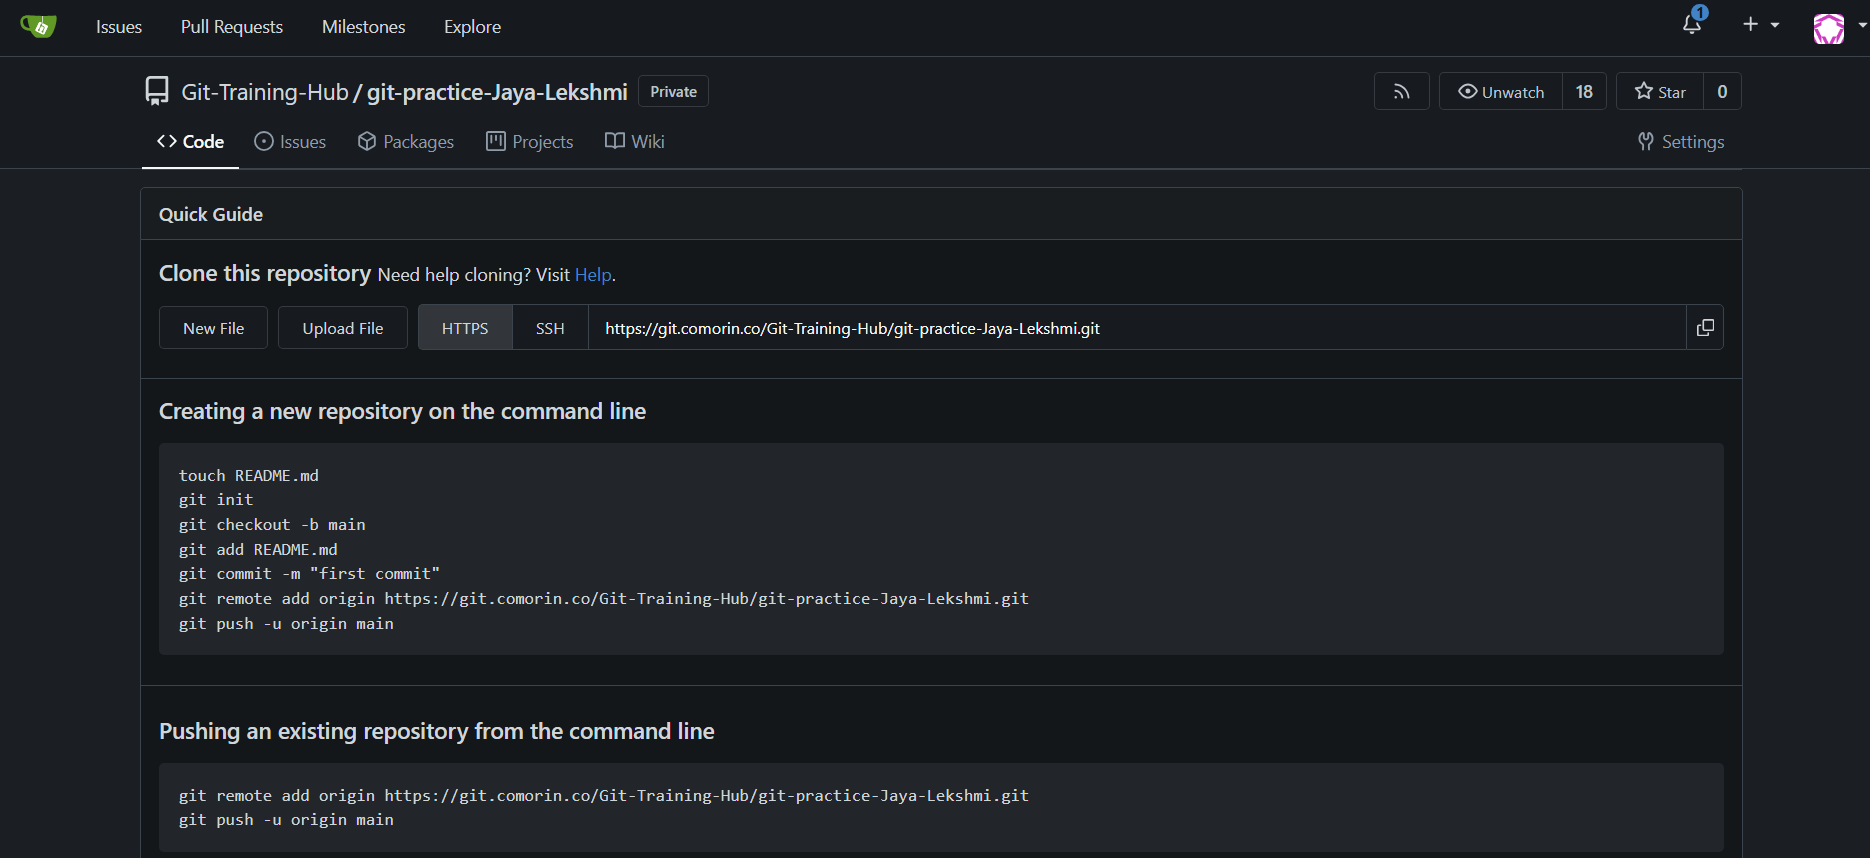1870x858 pixels.
Task: Click Upload File button
Action: click(342, 327)
